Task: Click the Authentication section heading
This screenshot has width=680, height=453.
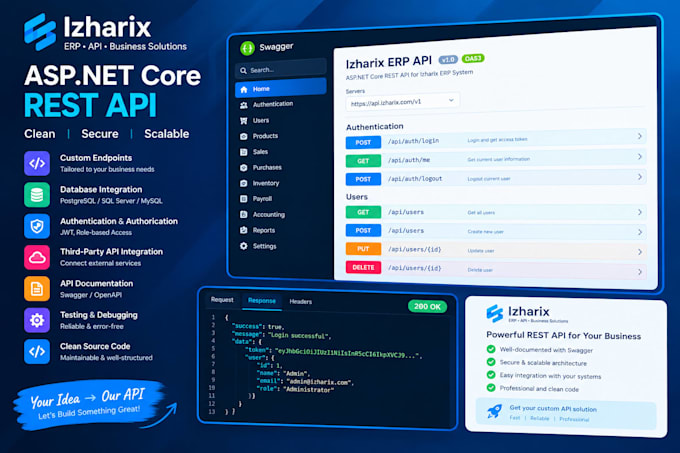Action: [375, 127]
